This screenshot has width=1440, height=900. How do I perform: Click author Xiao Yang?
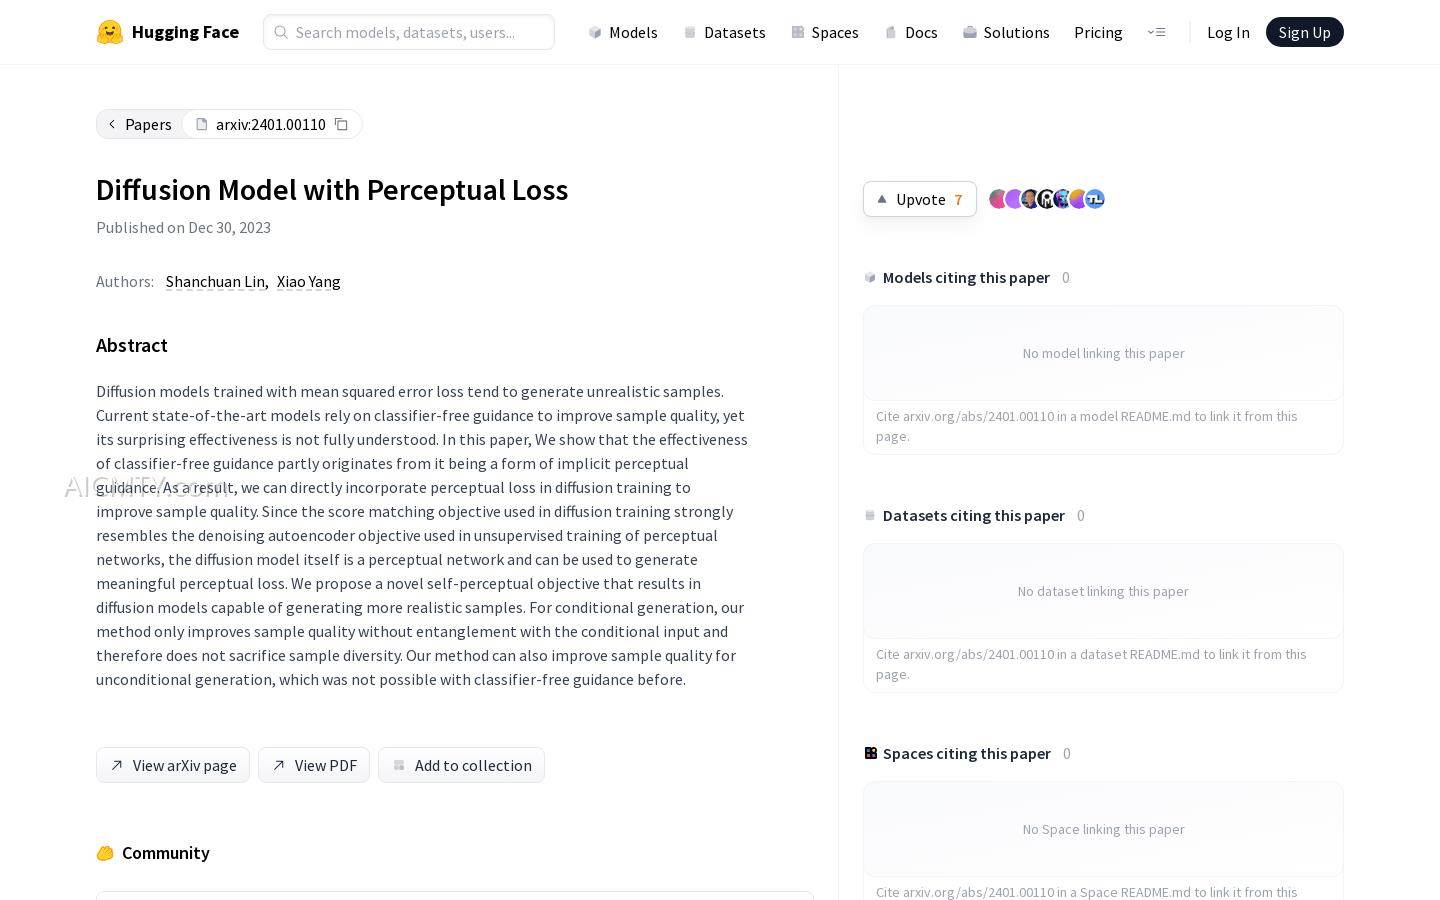[x=309, y=282]
